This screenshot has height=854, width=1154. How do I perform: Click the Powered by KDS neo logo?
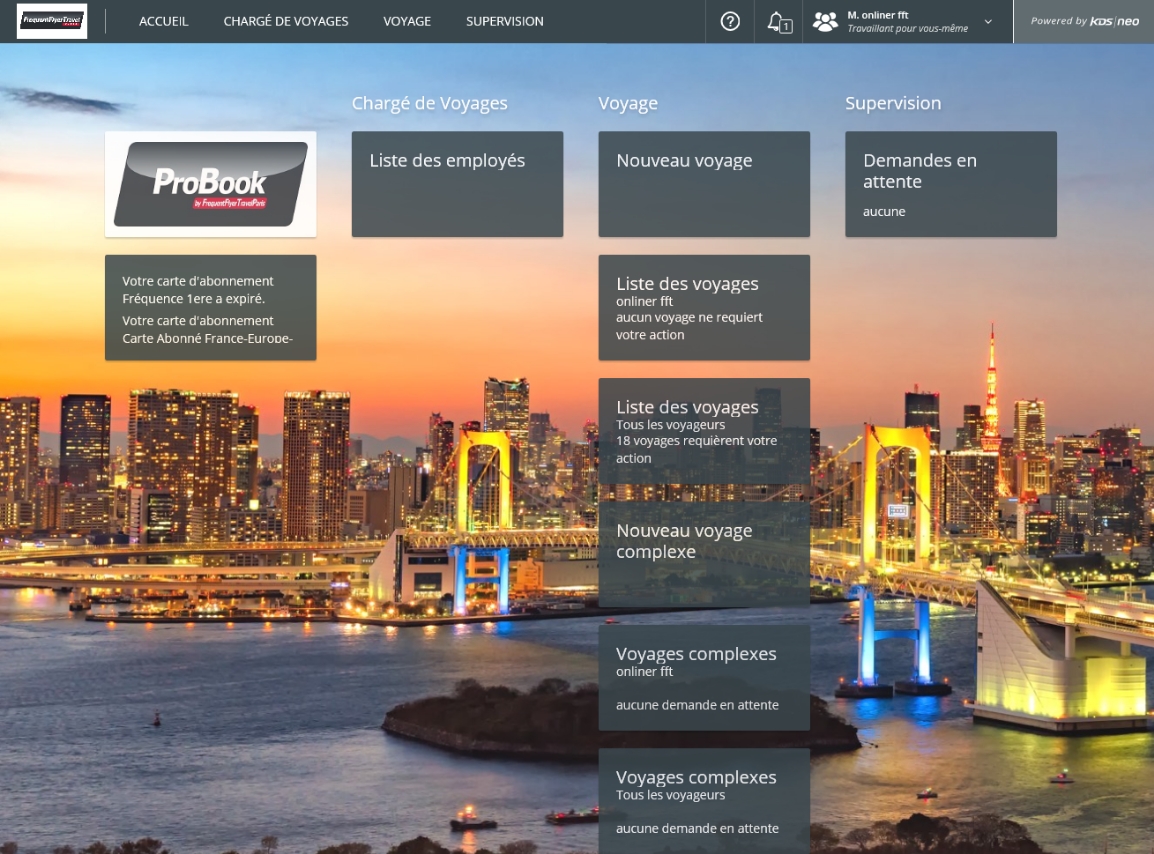[x=1084, y=21]
